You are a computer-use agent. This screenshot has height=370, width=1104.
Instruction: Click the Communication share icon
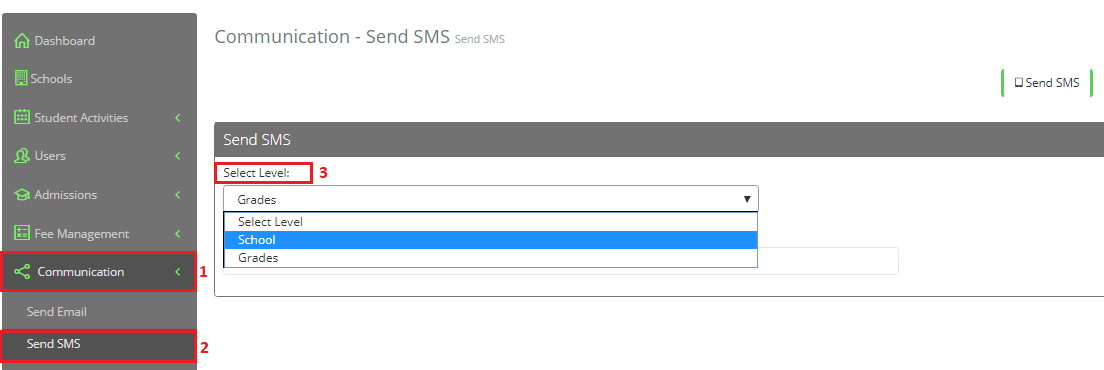click(22, 272)
